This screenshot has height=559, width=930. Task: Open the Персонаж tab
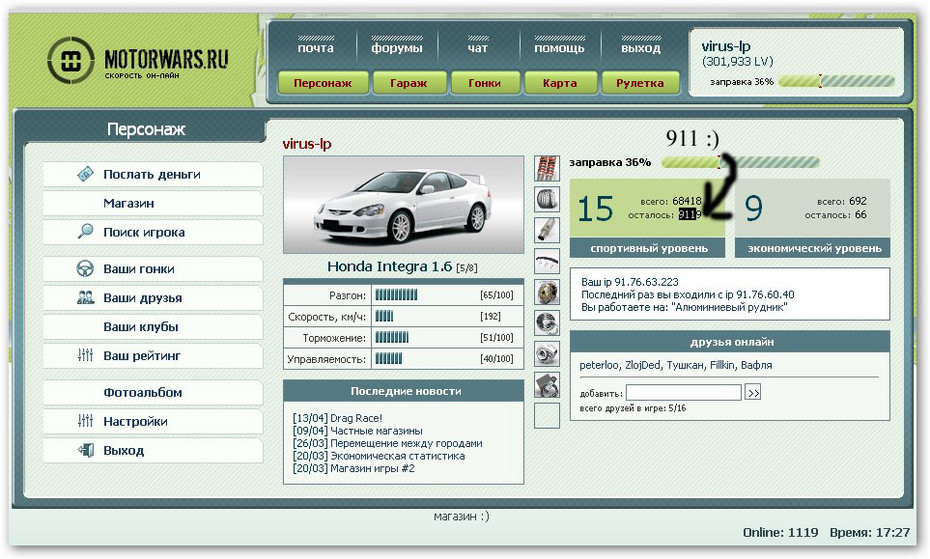[x=323, y=83]
